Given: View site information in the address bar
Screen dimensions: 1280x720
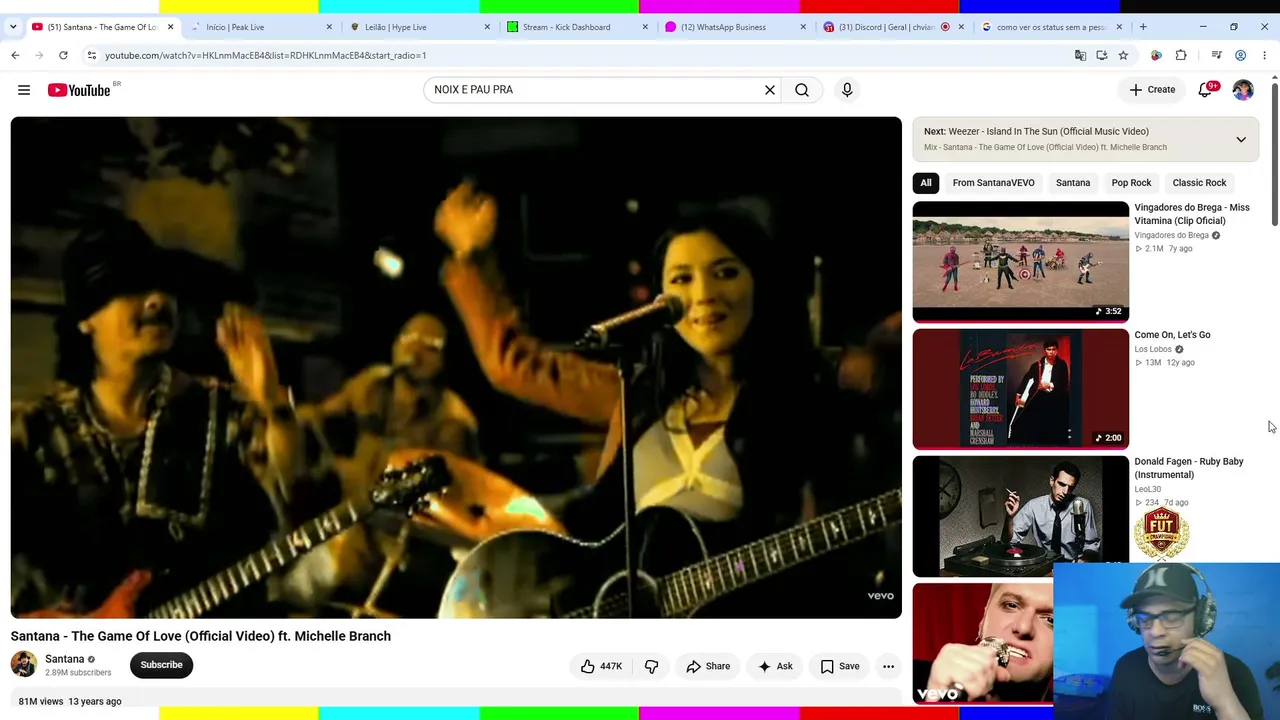Looking at the screenshot, I should pyautogui.click(x=91, y=55).
